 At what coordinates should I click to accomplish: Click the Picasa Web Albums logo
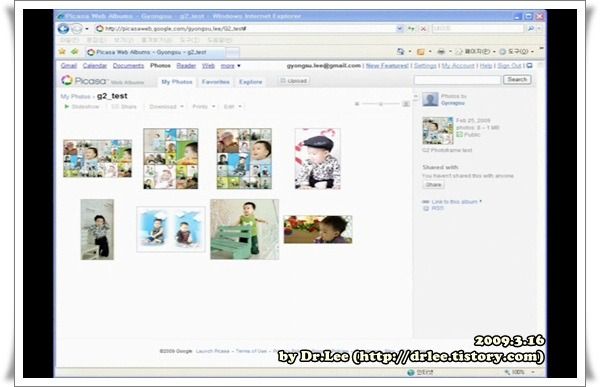point(103,81)
